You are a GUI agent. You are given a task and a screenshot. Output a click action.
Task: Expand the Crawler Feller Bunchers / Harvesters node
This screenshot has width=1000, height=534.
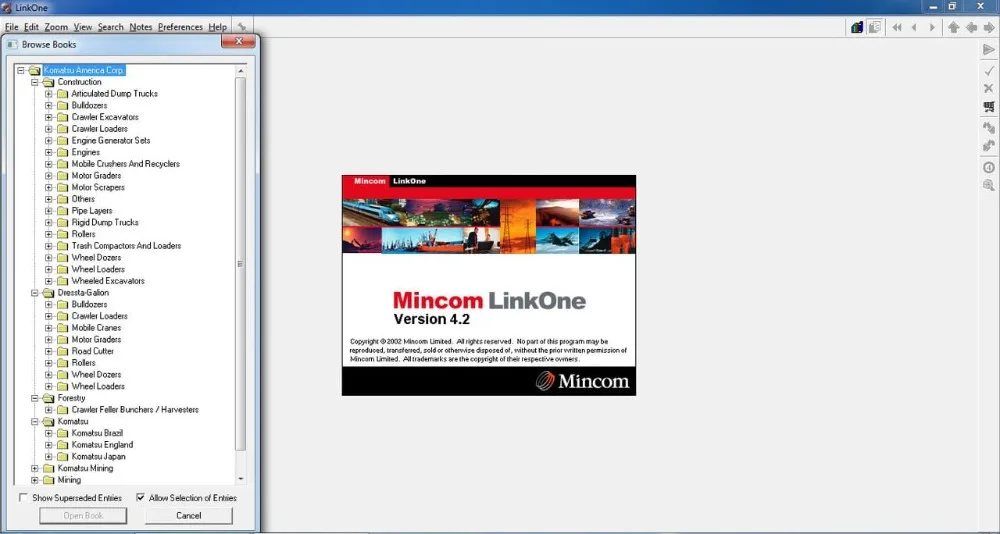48,410
